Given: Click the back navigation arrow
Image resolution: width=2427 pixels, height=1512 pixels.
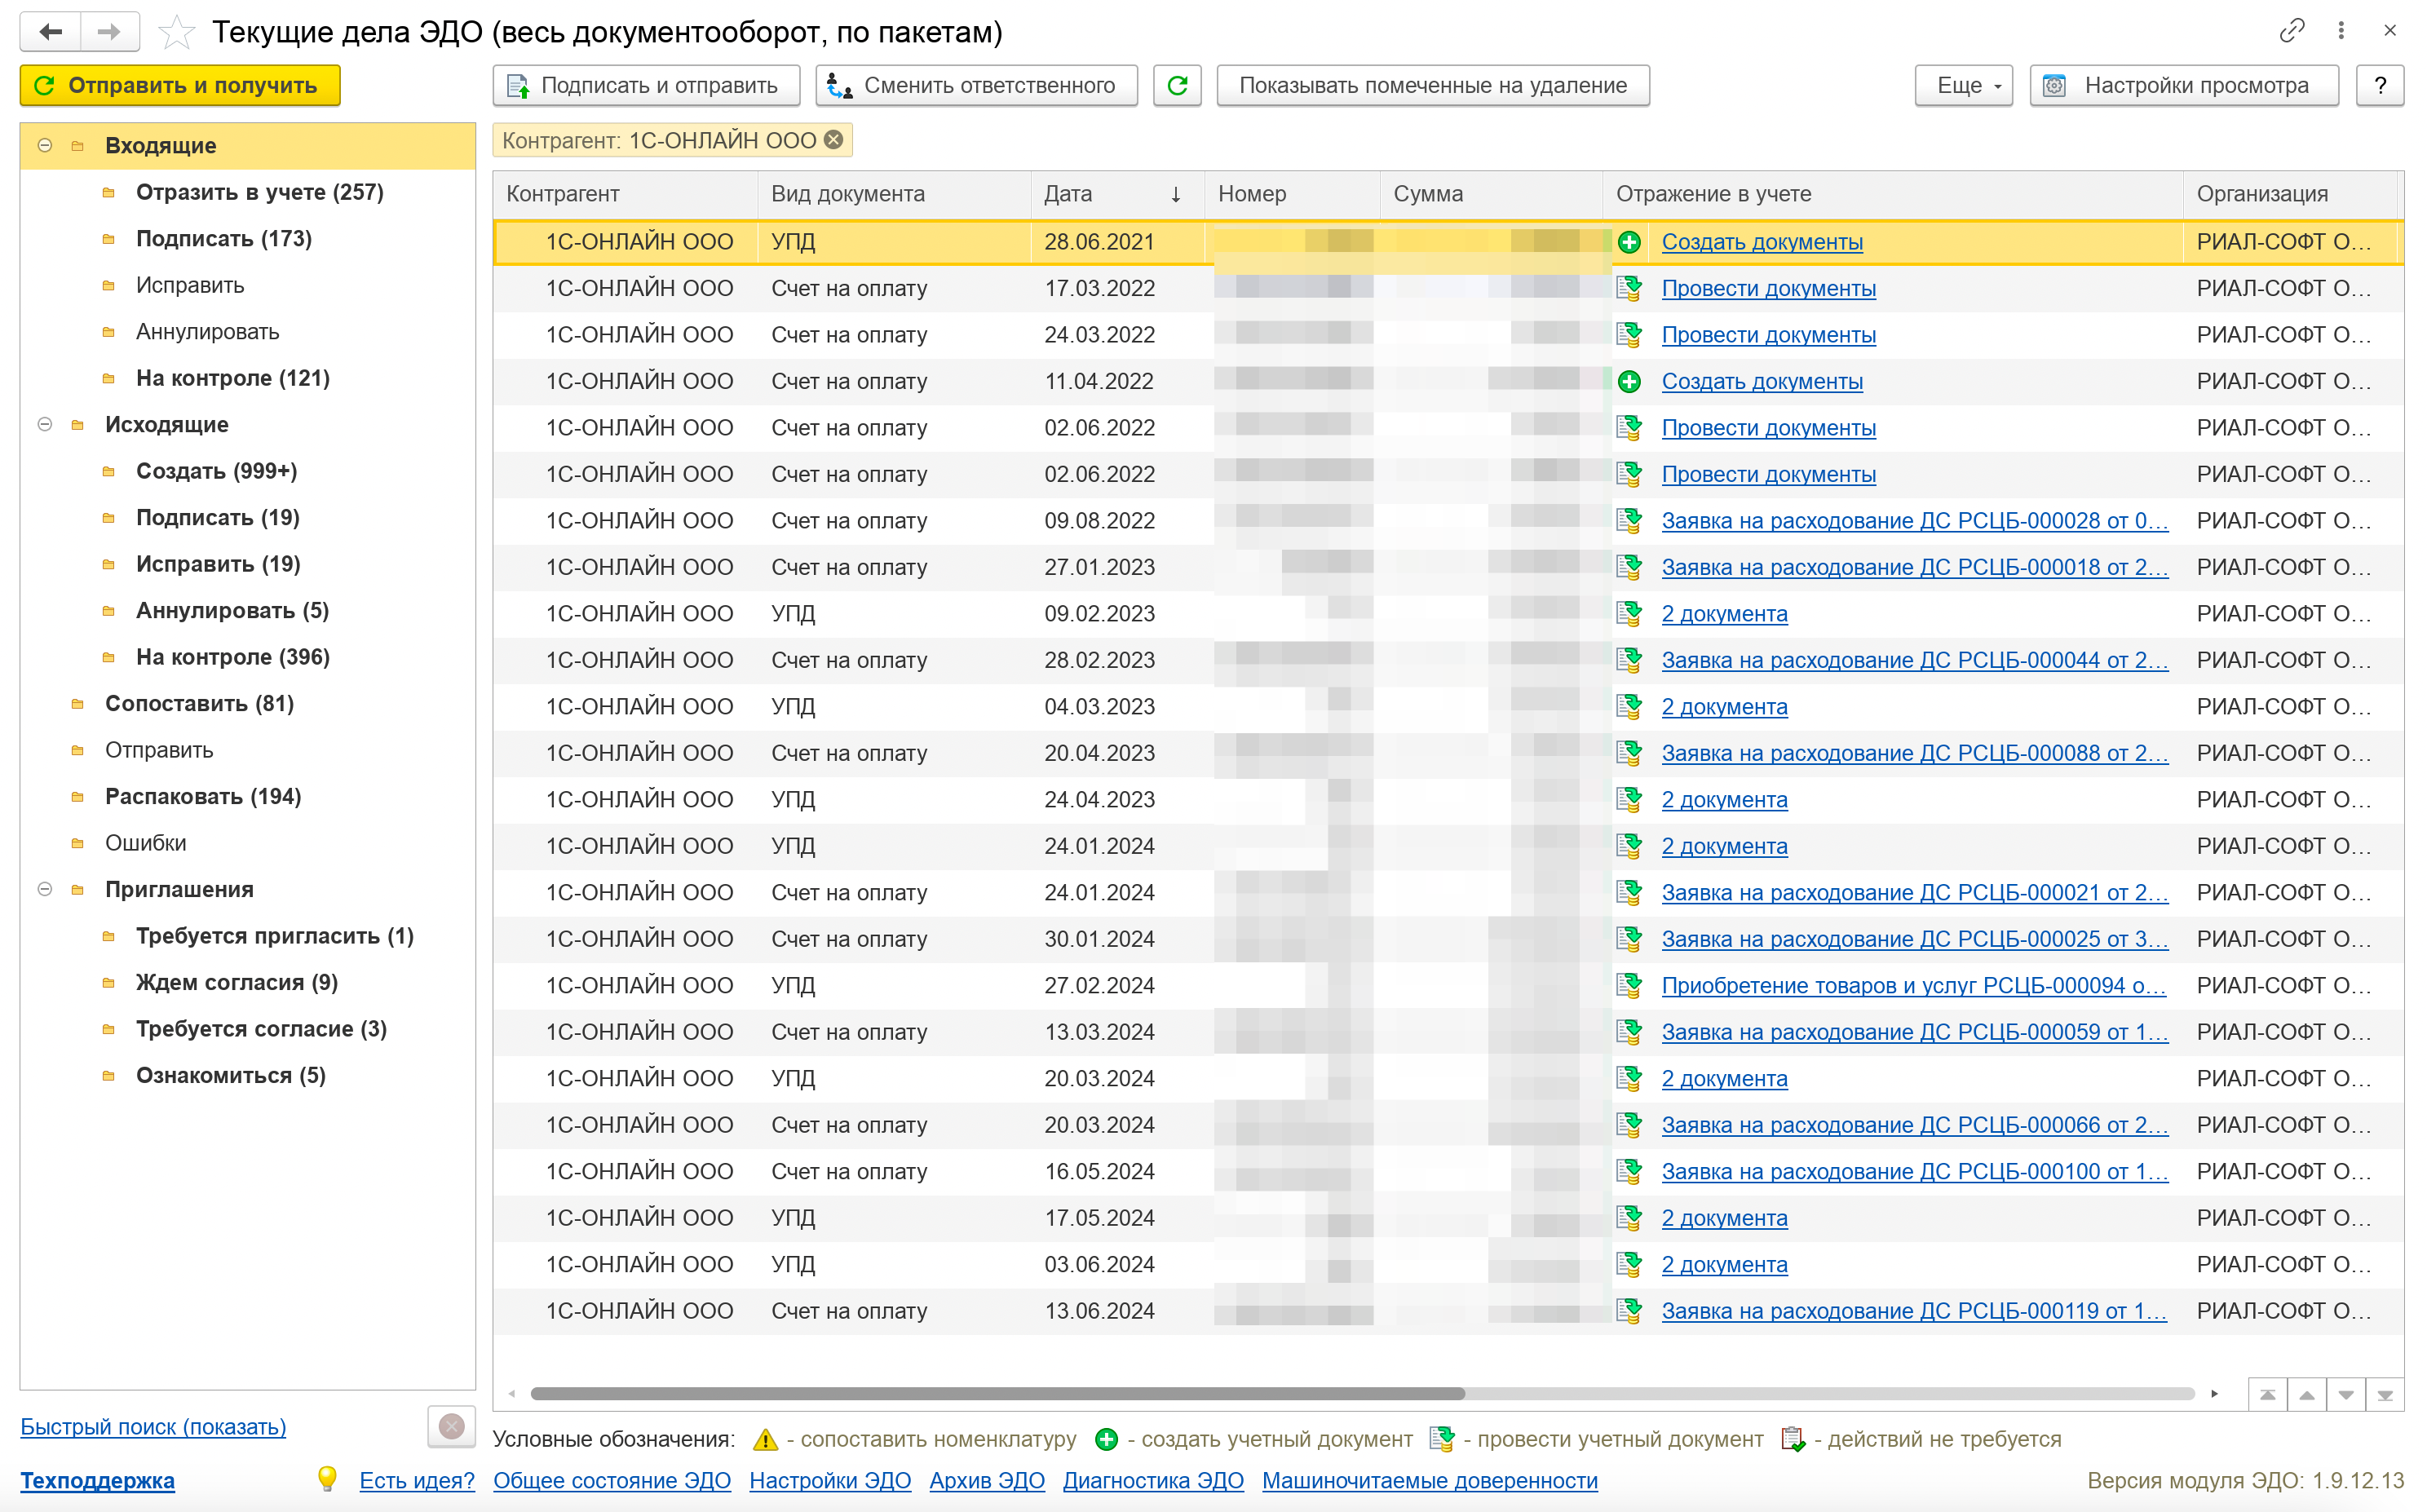Looking at the screenshot, I should (x=50, y=32).
